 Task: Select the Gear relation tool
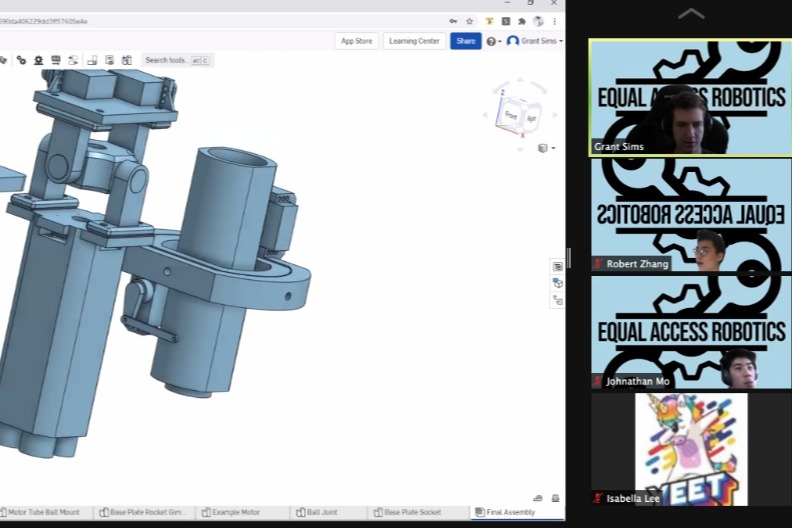tap(21, 60)
